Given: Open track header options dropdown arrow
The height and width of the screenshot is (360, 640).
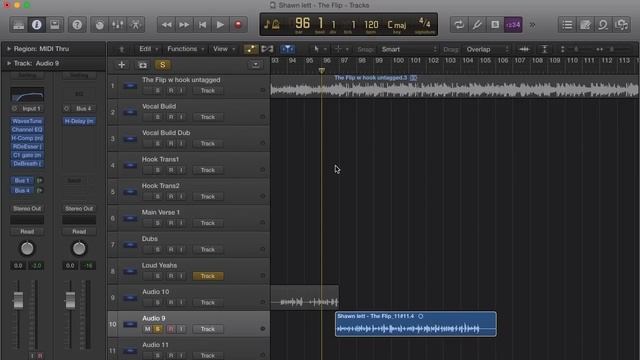Looking at the screenshot, I should [256, 65].
